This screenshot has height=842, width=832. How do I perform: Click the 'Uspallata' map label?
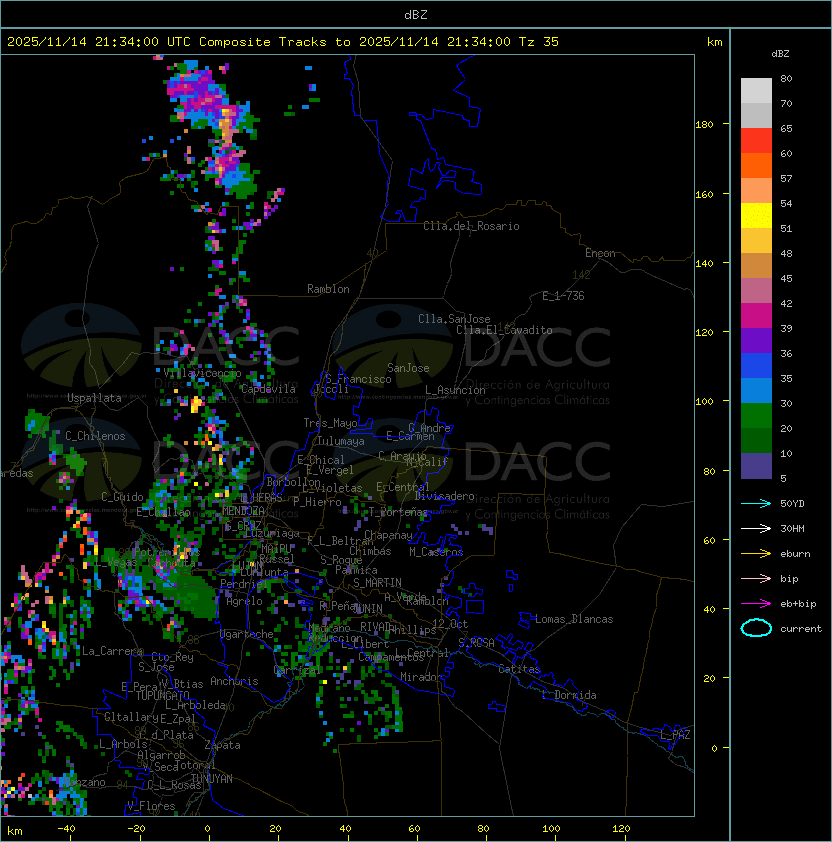95,398
